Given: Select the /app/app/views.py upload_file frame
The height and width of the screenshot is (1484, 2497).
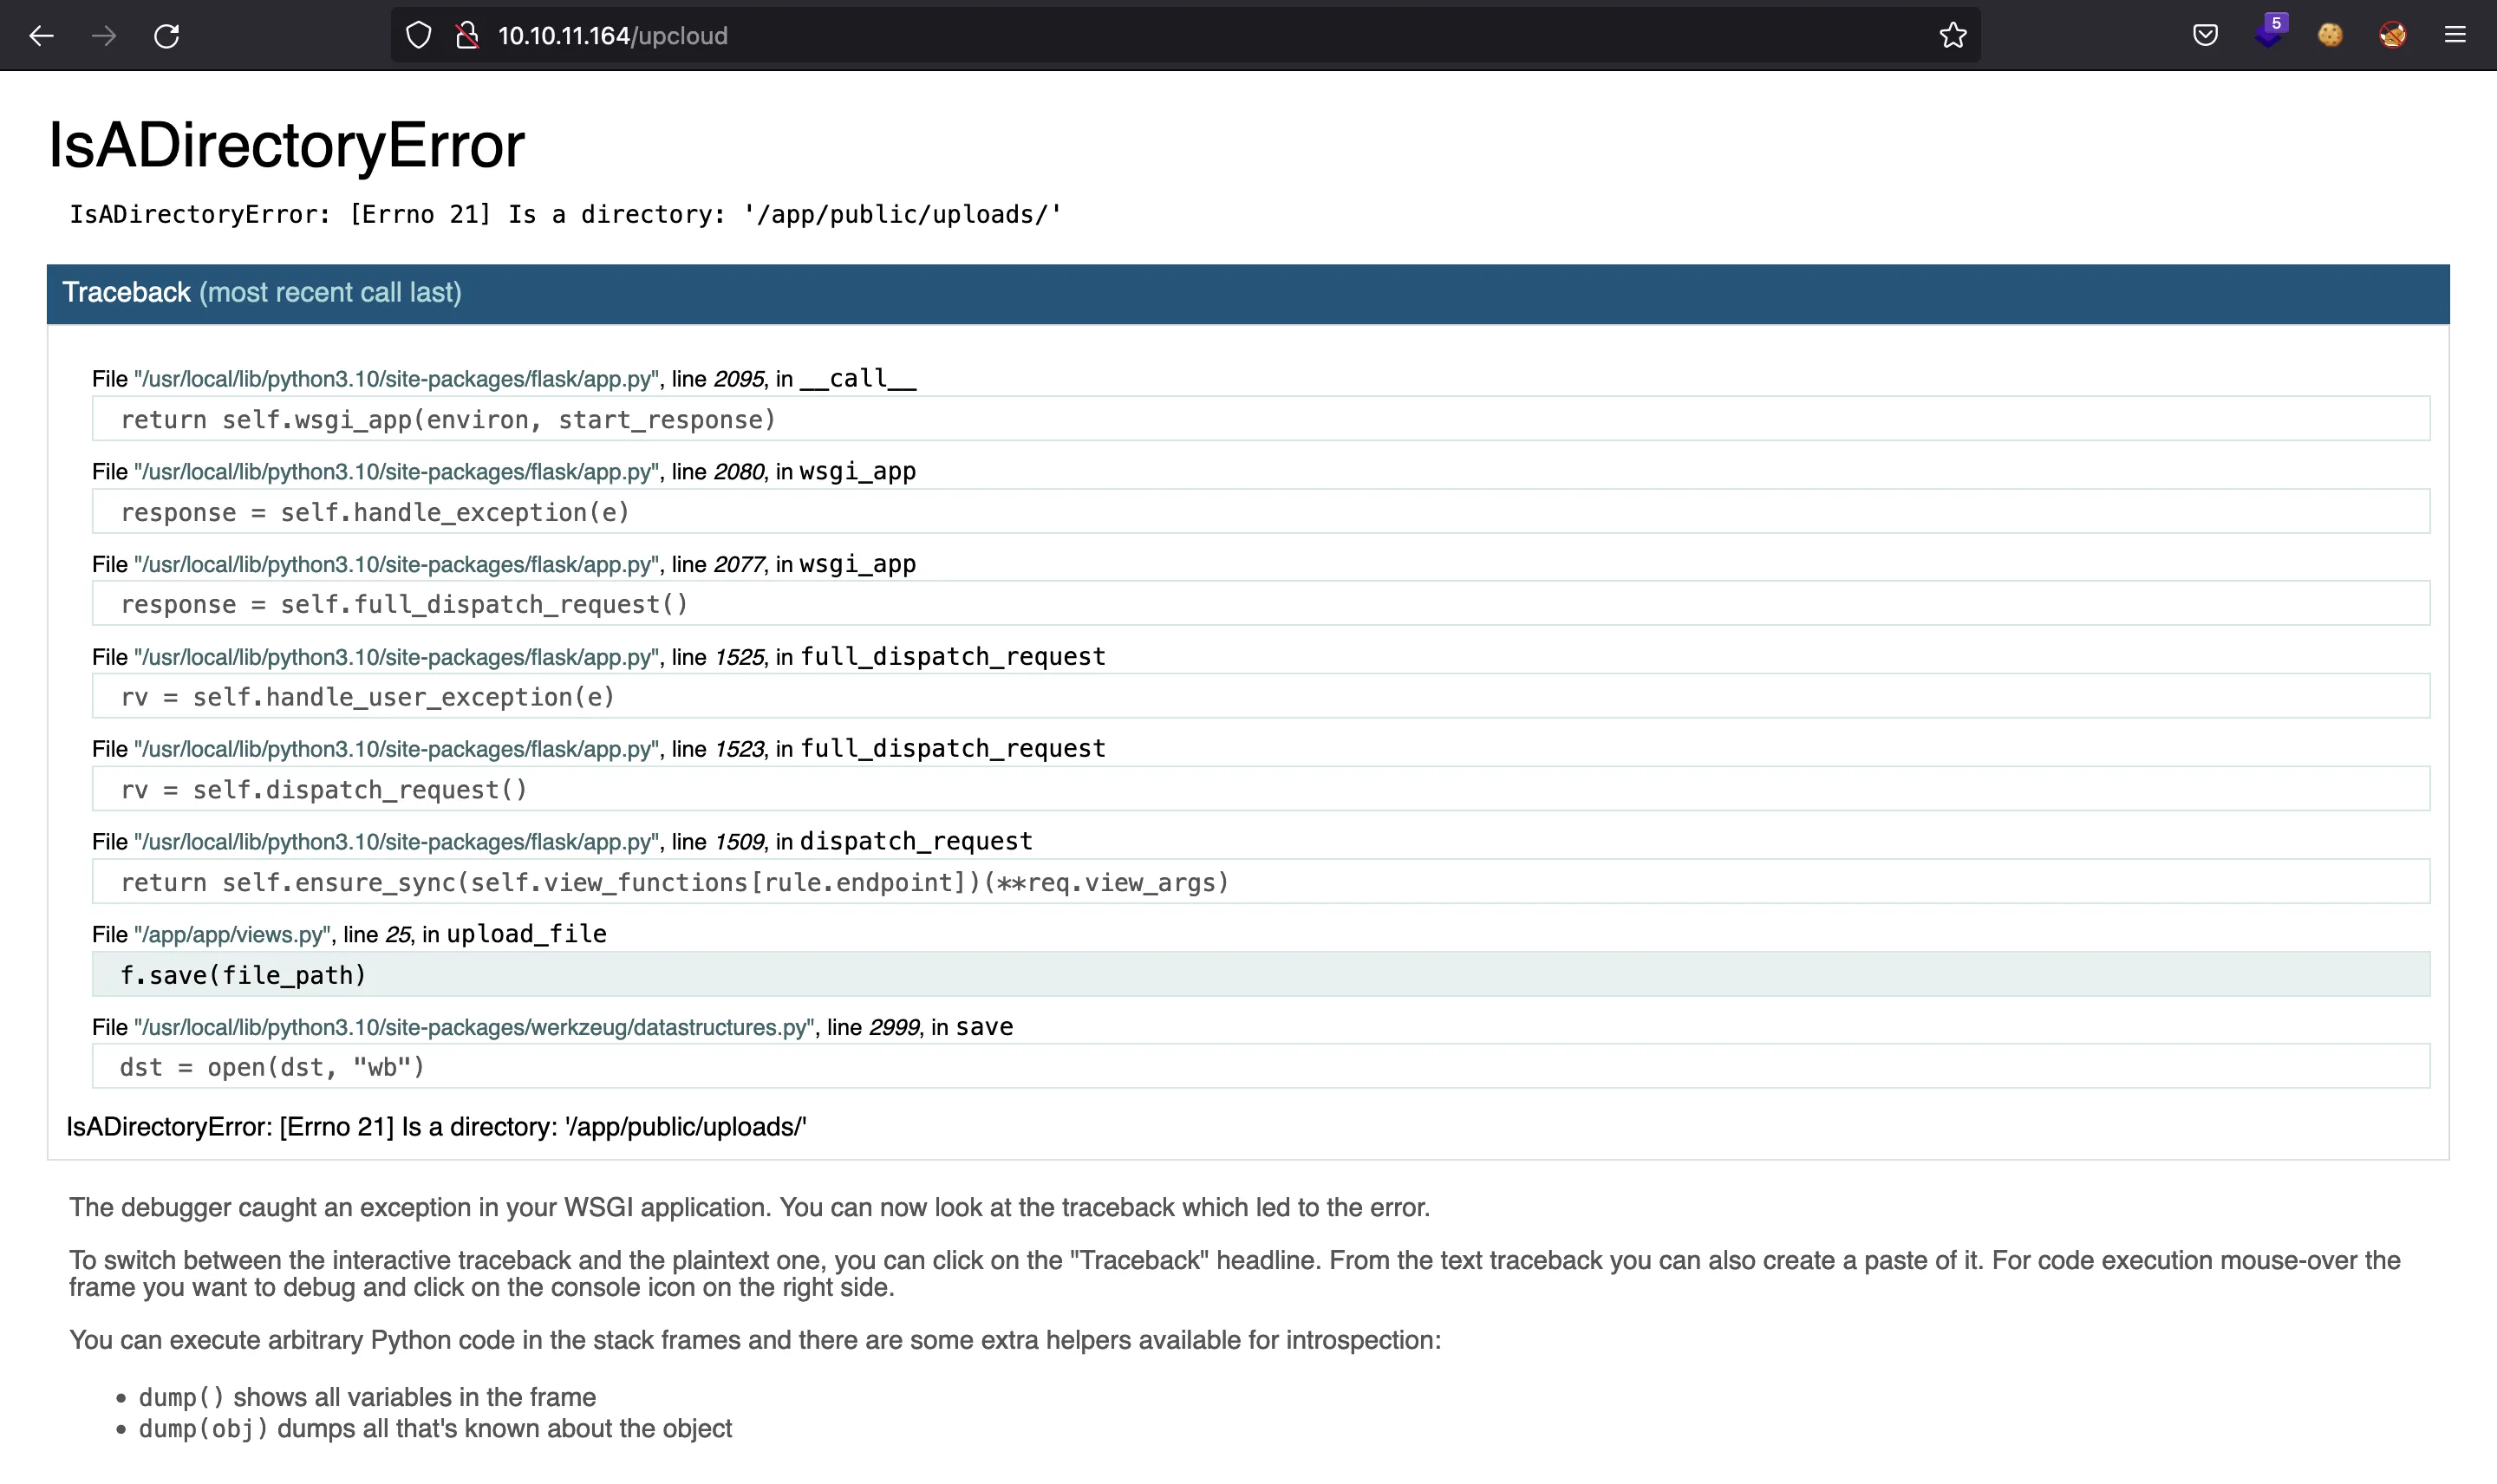Looking at the screenshot, I should 349,934.
